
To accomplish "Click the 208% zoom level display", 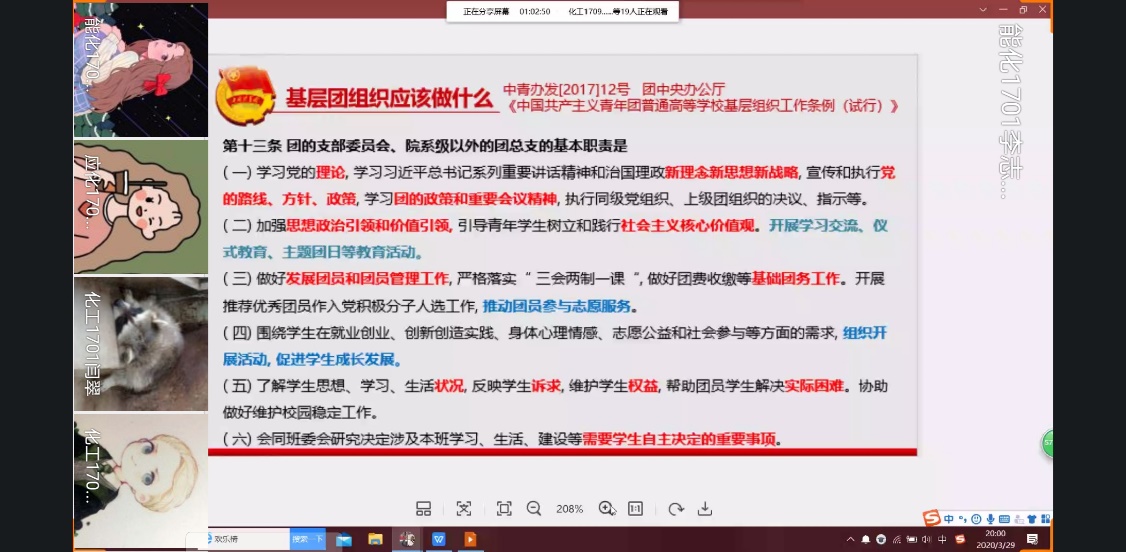I will (x=570, y=508).
